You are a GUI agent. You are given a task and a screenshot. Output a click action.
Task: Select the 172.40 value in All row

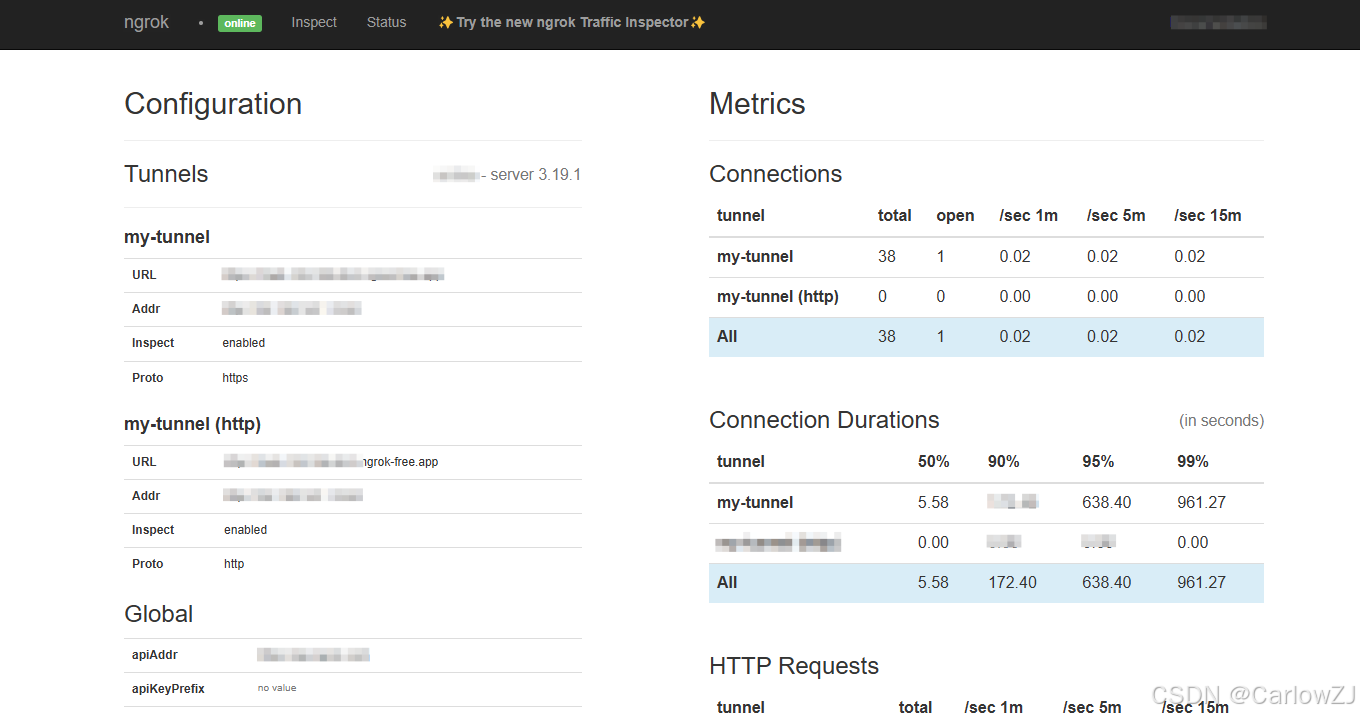pos(1012,583)
